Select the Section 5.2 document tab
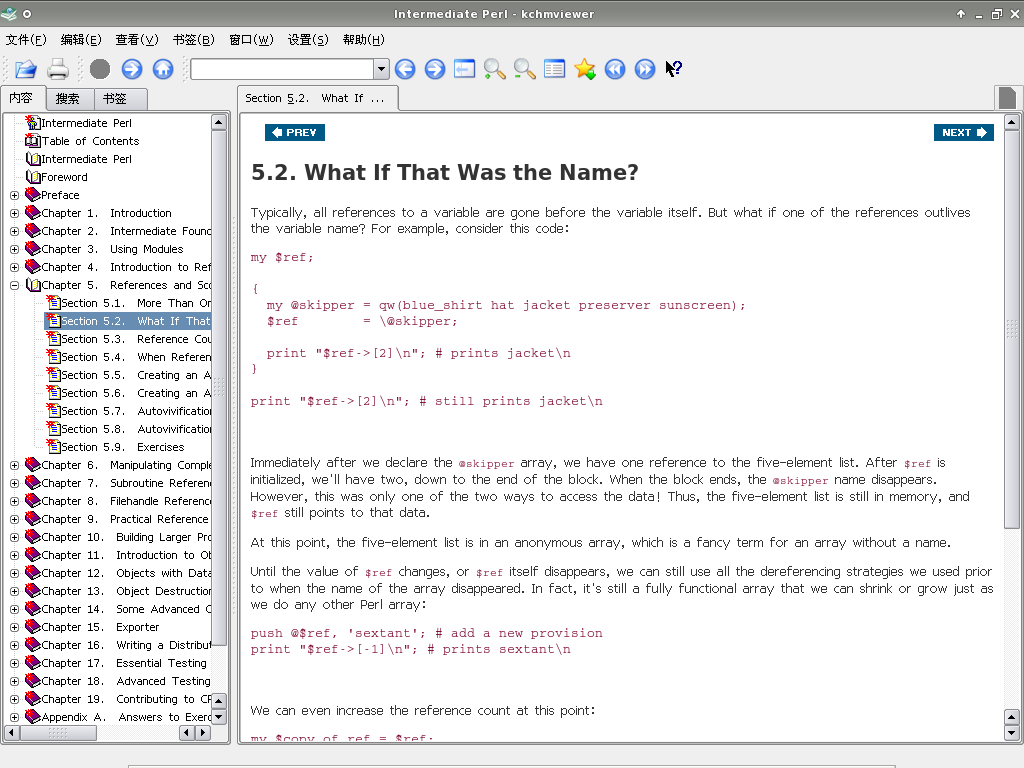This screenshot has width=1024, height=768. tap(317, 98)
